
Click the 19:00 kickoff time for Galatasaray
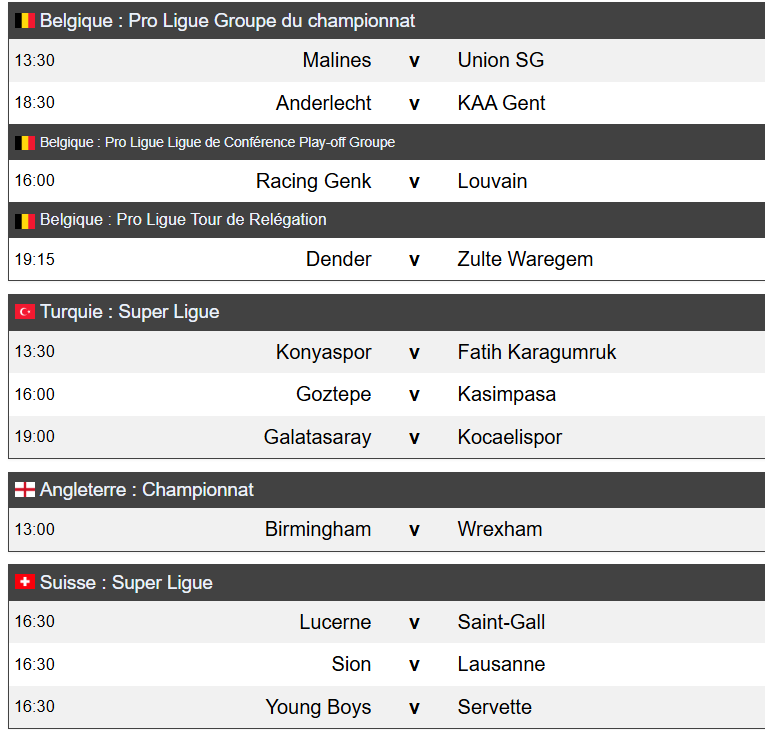click(35, 437)
